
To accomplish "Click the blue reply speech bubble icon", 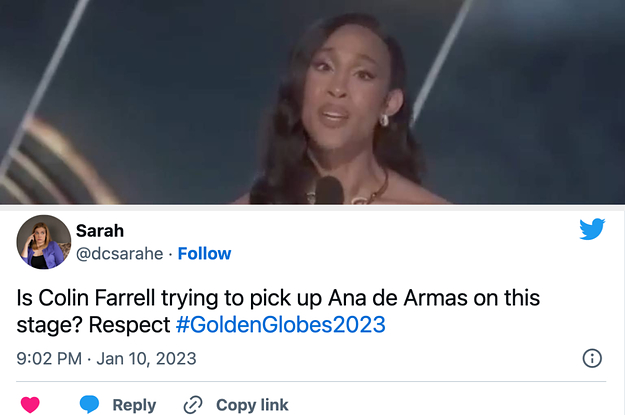I will (x=90, y=404).
